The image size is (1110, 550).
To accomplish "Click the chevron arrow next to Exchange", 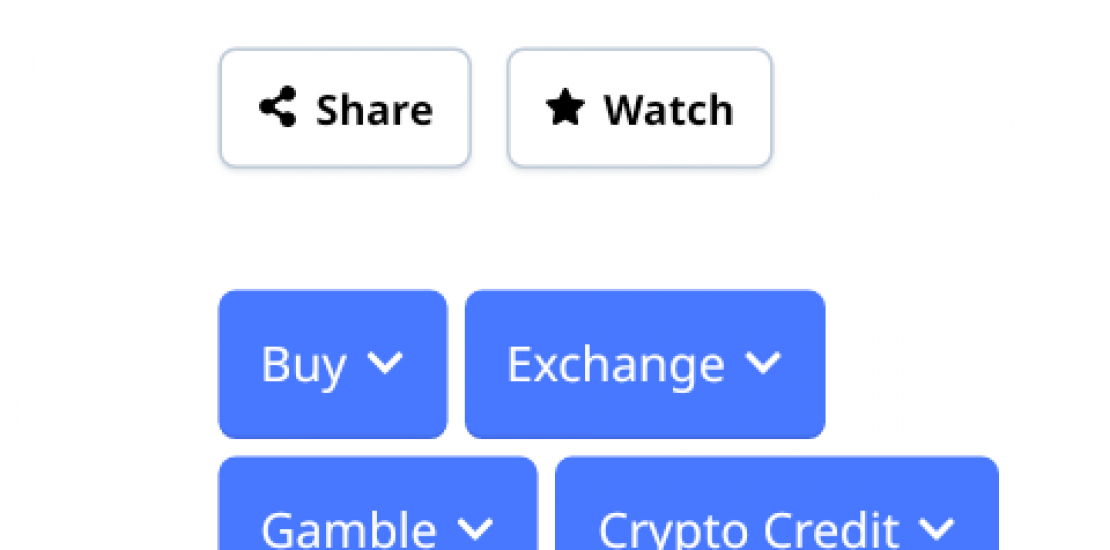I will tap(763, 364).
